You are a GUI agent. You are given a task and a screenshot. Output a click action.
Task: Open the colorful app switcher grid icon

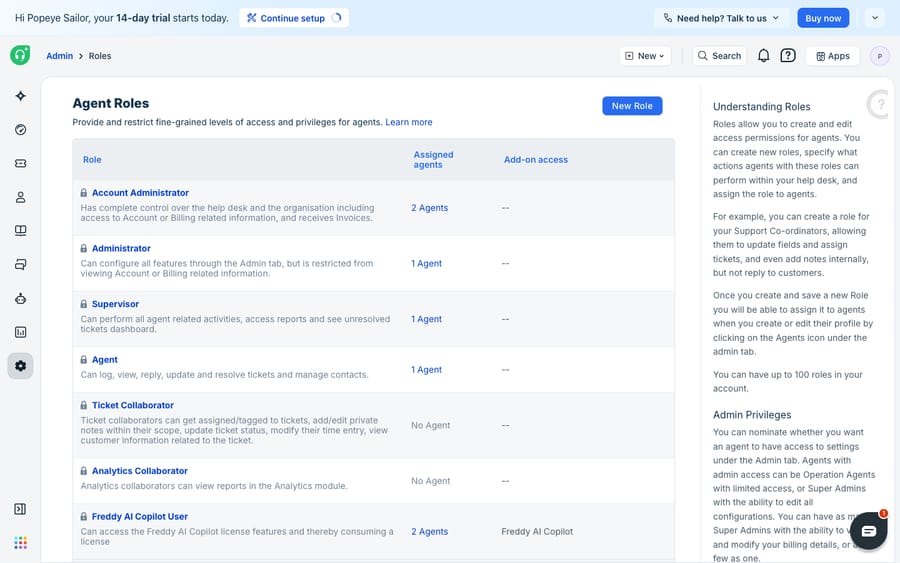tap(21, 542)
